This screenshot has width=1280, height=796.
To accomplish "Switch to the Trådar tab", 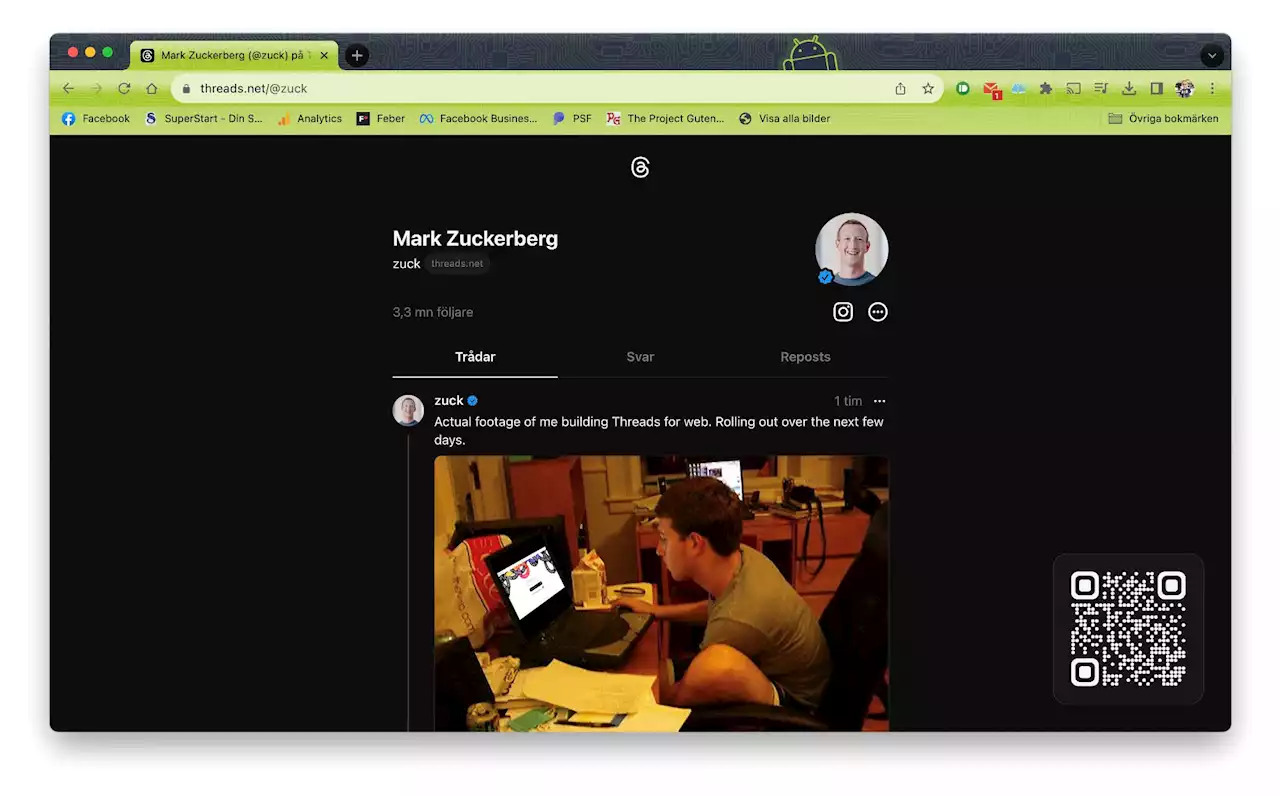I will [x=475, y=357].
